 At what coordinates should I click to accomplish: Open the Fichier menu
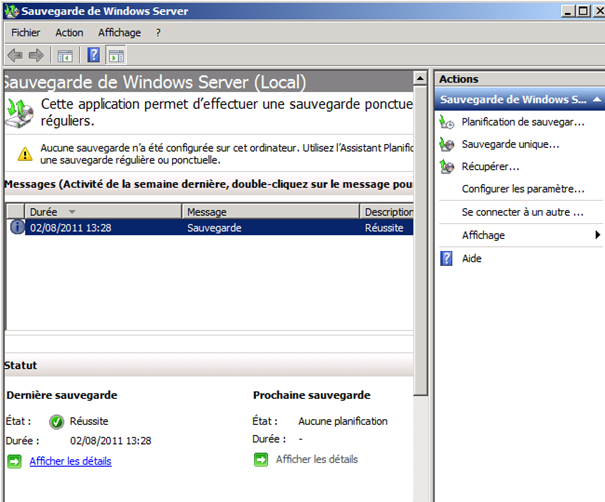pos(25,33)
